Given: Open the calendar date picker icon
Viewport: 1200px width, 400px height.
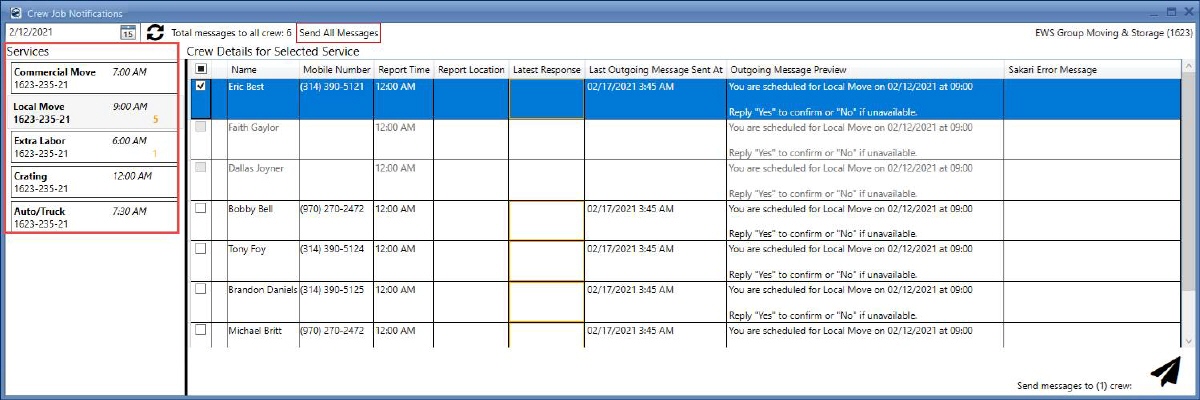Looking at the screenshot, I should pyautogui.click(x=128, y=33).
